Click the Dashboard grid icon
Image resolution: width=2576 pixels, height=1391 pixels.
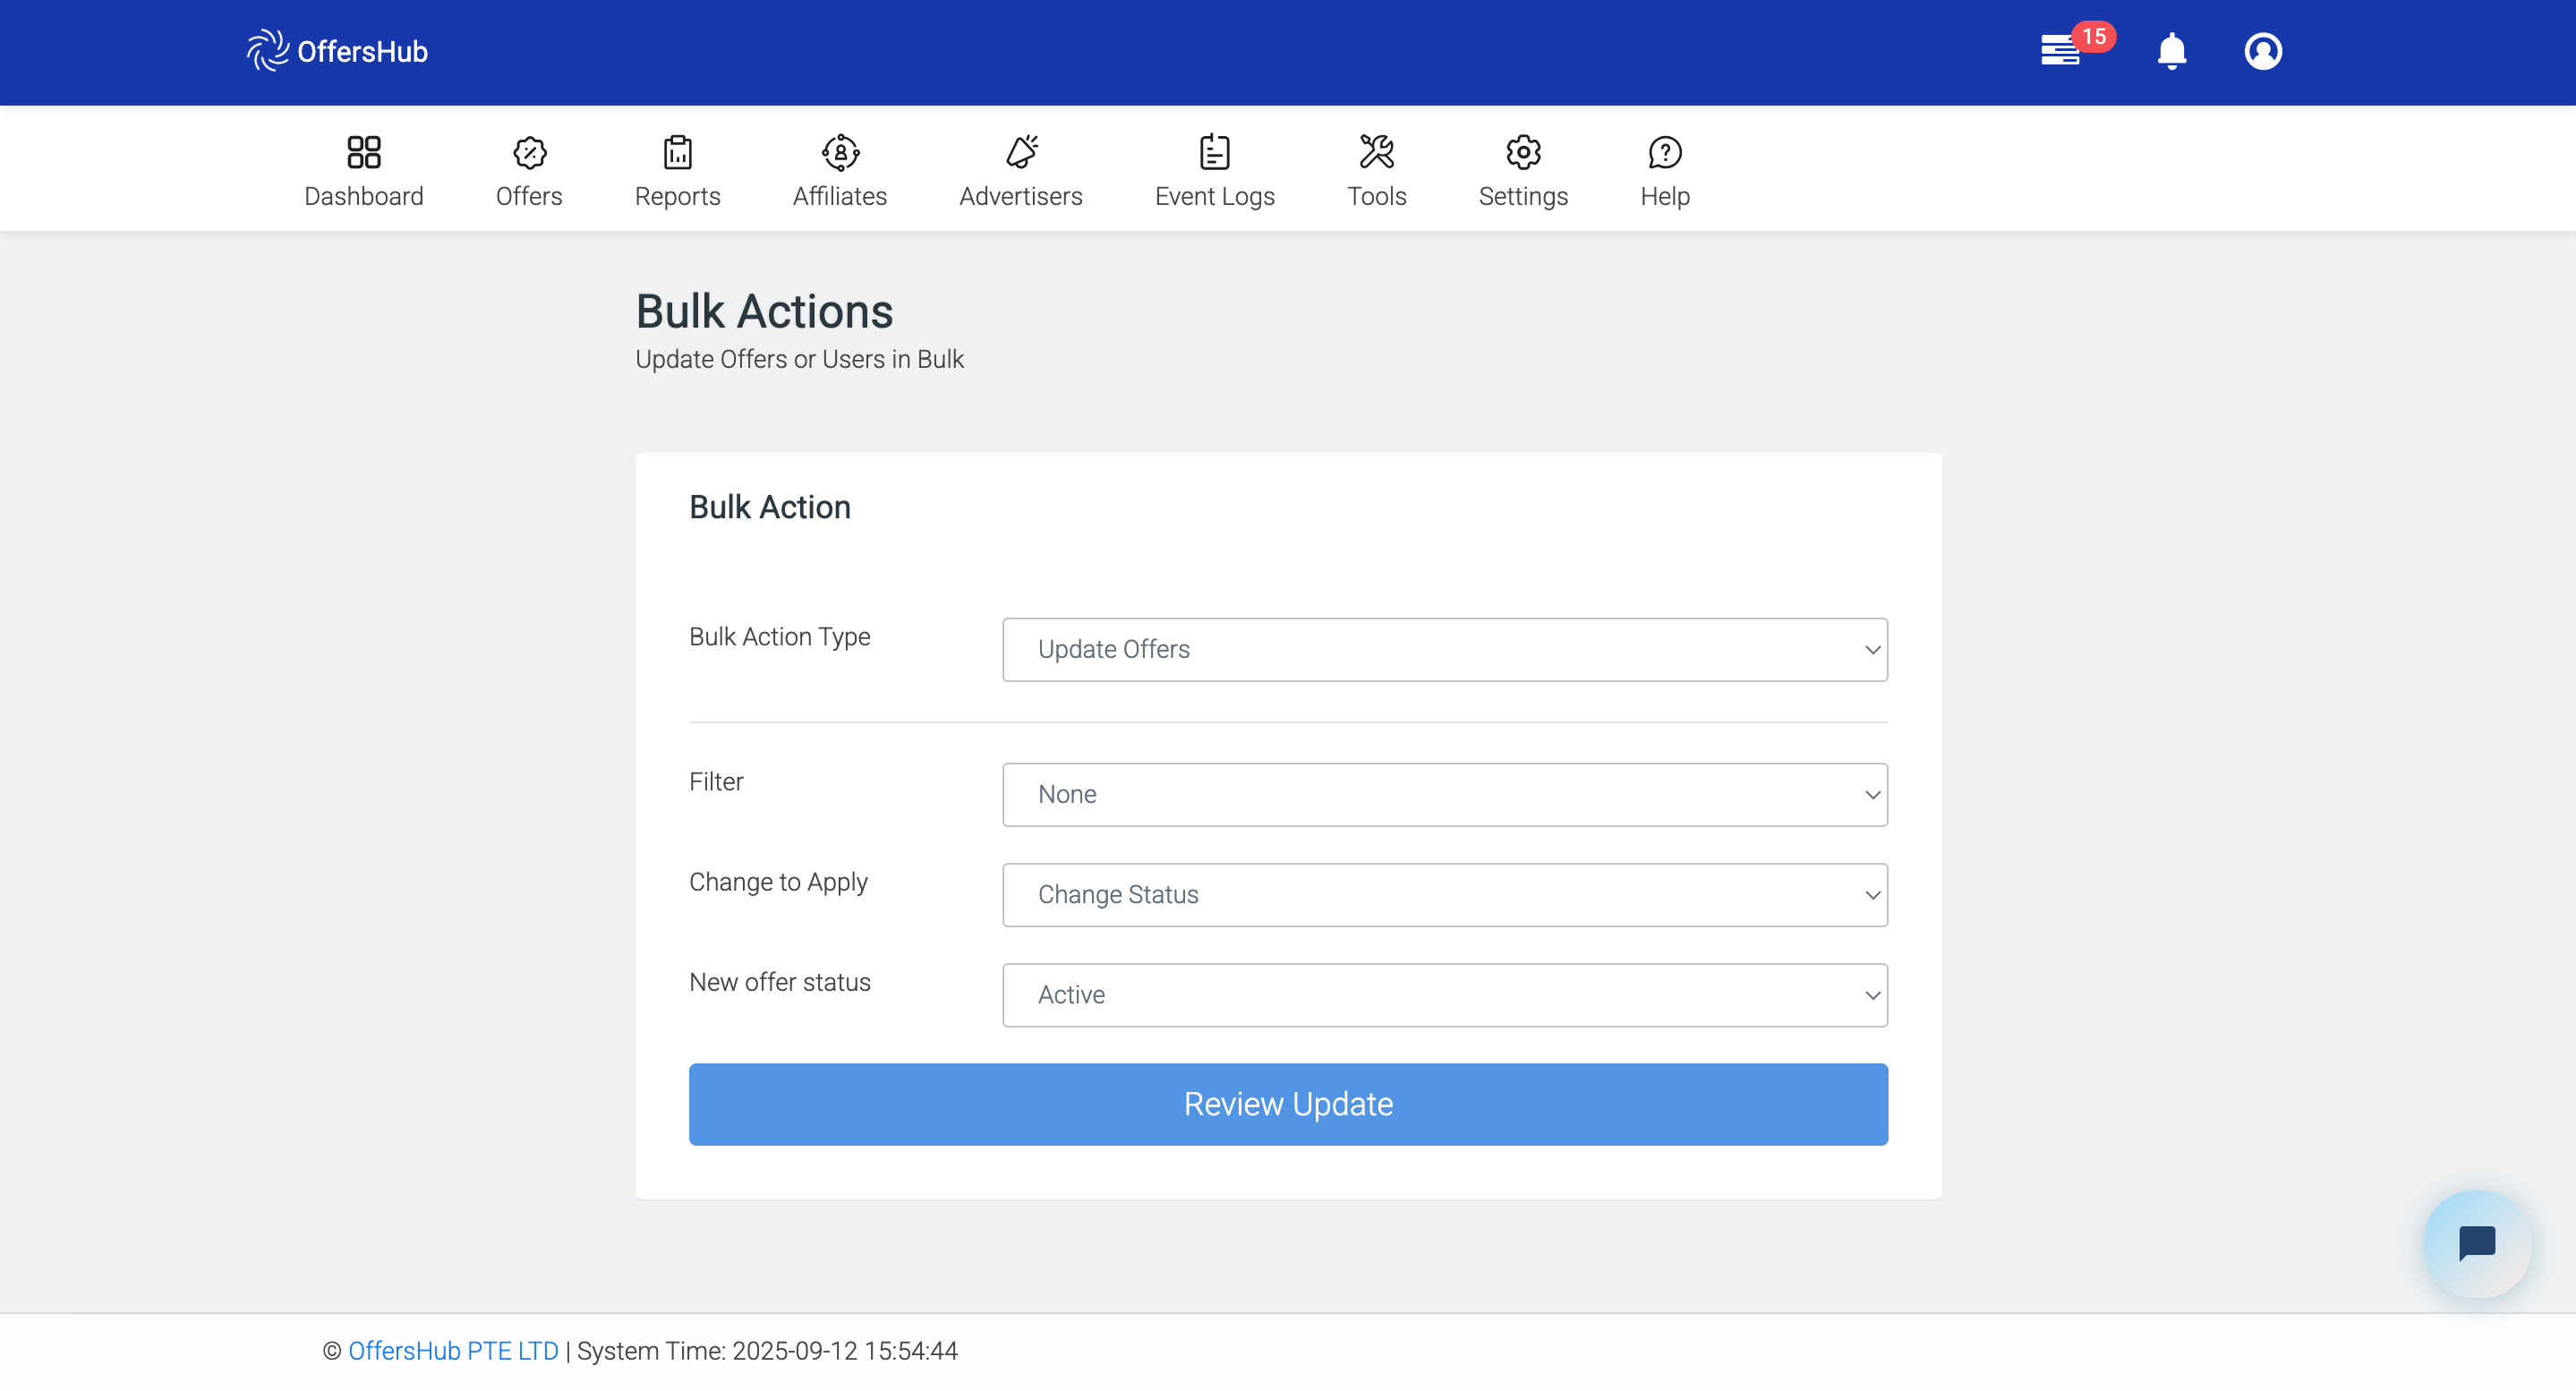point(364,152)
